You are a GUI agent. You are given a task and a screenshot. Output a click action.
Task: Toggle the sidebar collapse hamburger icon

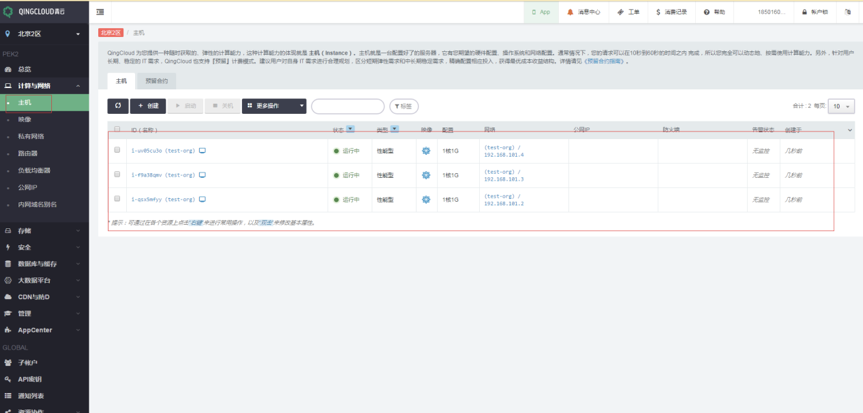102,12
